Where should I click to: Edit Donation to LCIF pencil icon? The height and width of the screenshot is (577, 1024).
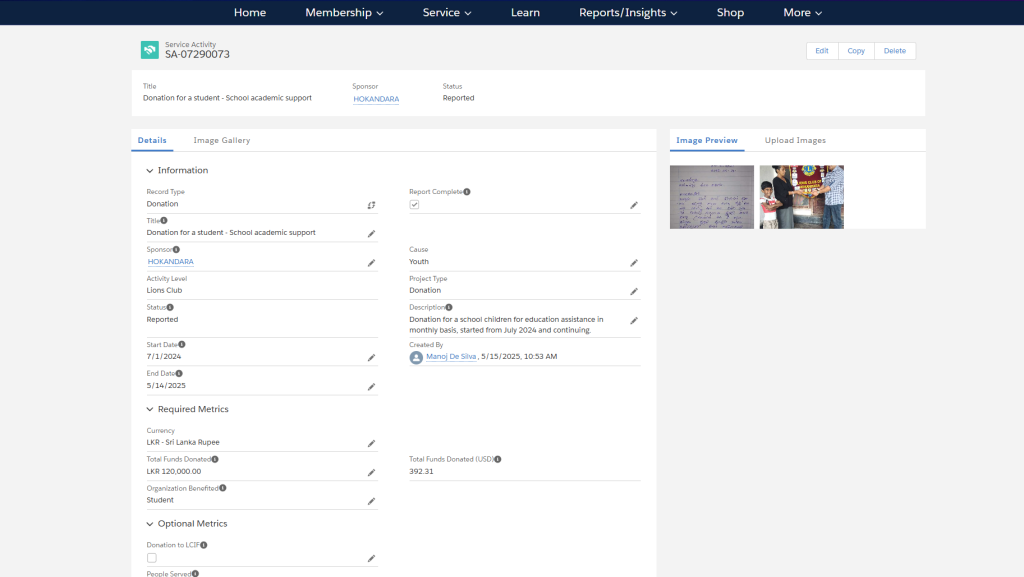click(x=371, y=559)
